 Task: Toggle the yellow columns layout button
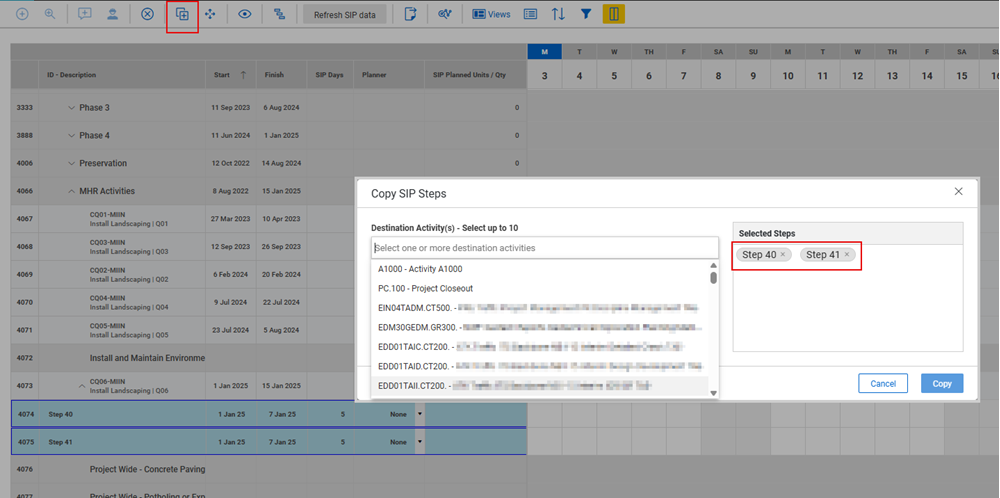pos(614,15)
